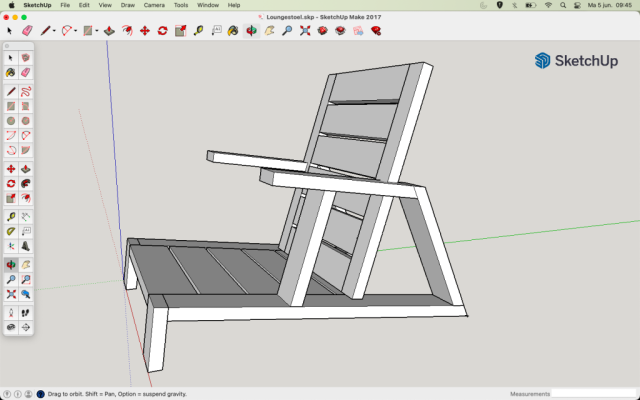Viewport: 640px width, 400px height.
Task: Select the Follow Me tool
Action: coord(25,184)
